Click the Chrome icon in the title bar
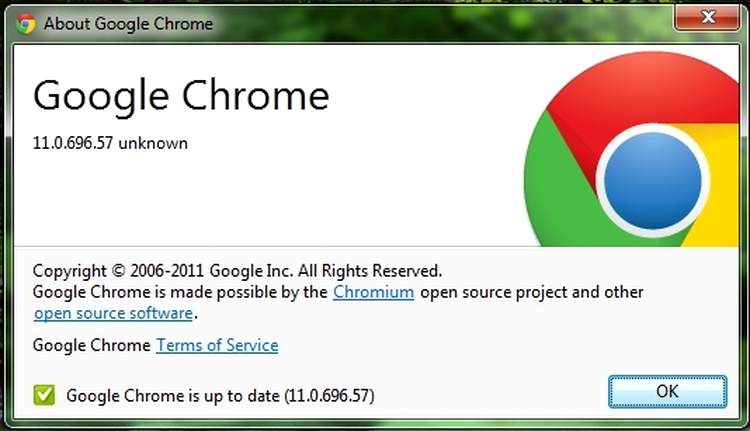This screenshot has width=750, height=431. 25,23
